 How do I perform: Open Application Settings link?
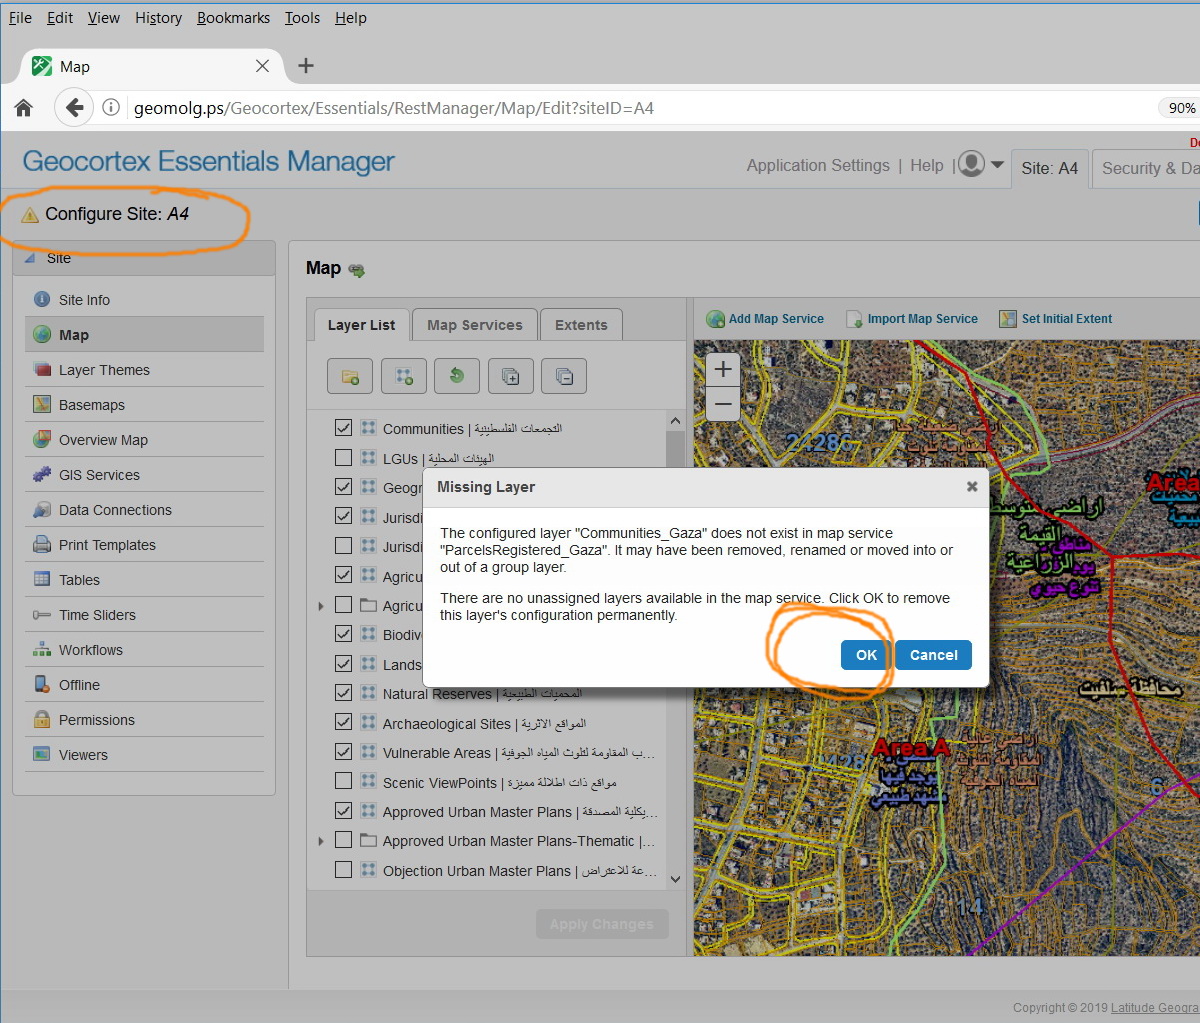pos(818,165)
